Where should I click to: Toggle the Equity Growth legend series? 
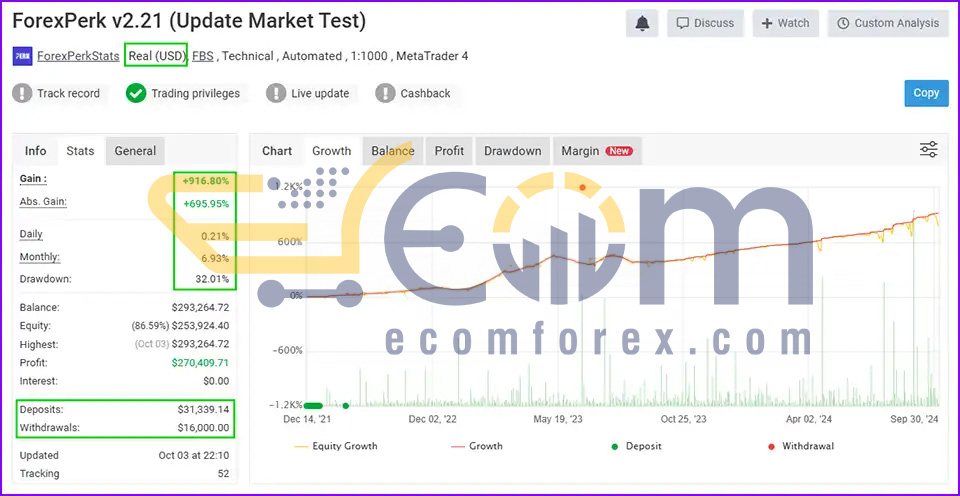336,446
